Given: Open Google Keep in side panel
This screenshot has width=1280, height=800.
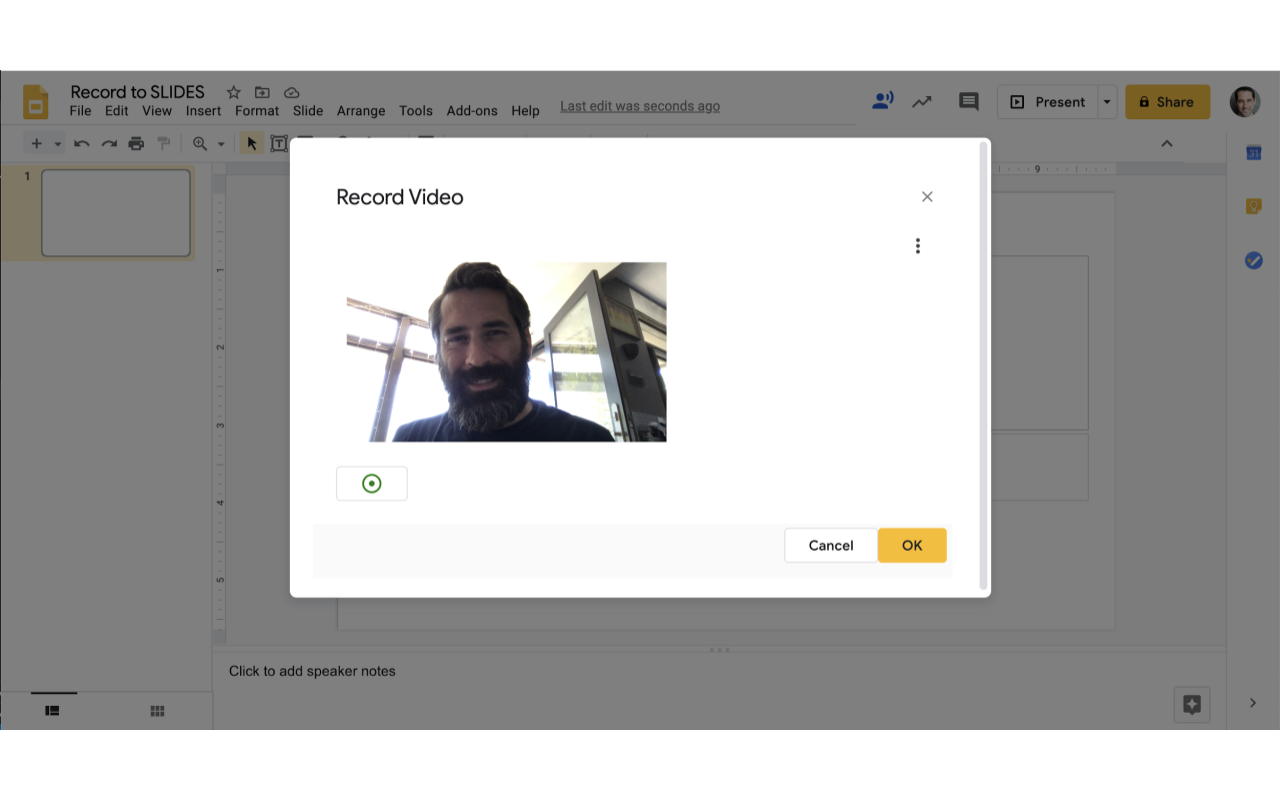Looking at the screenshot, I should click(1253, 207).
